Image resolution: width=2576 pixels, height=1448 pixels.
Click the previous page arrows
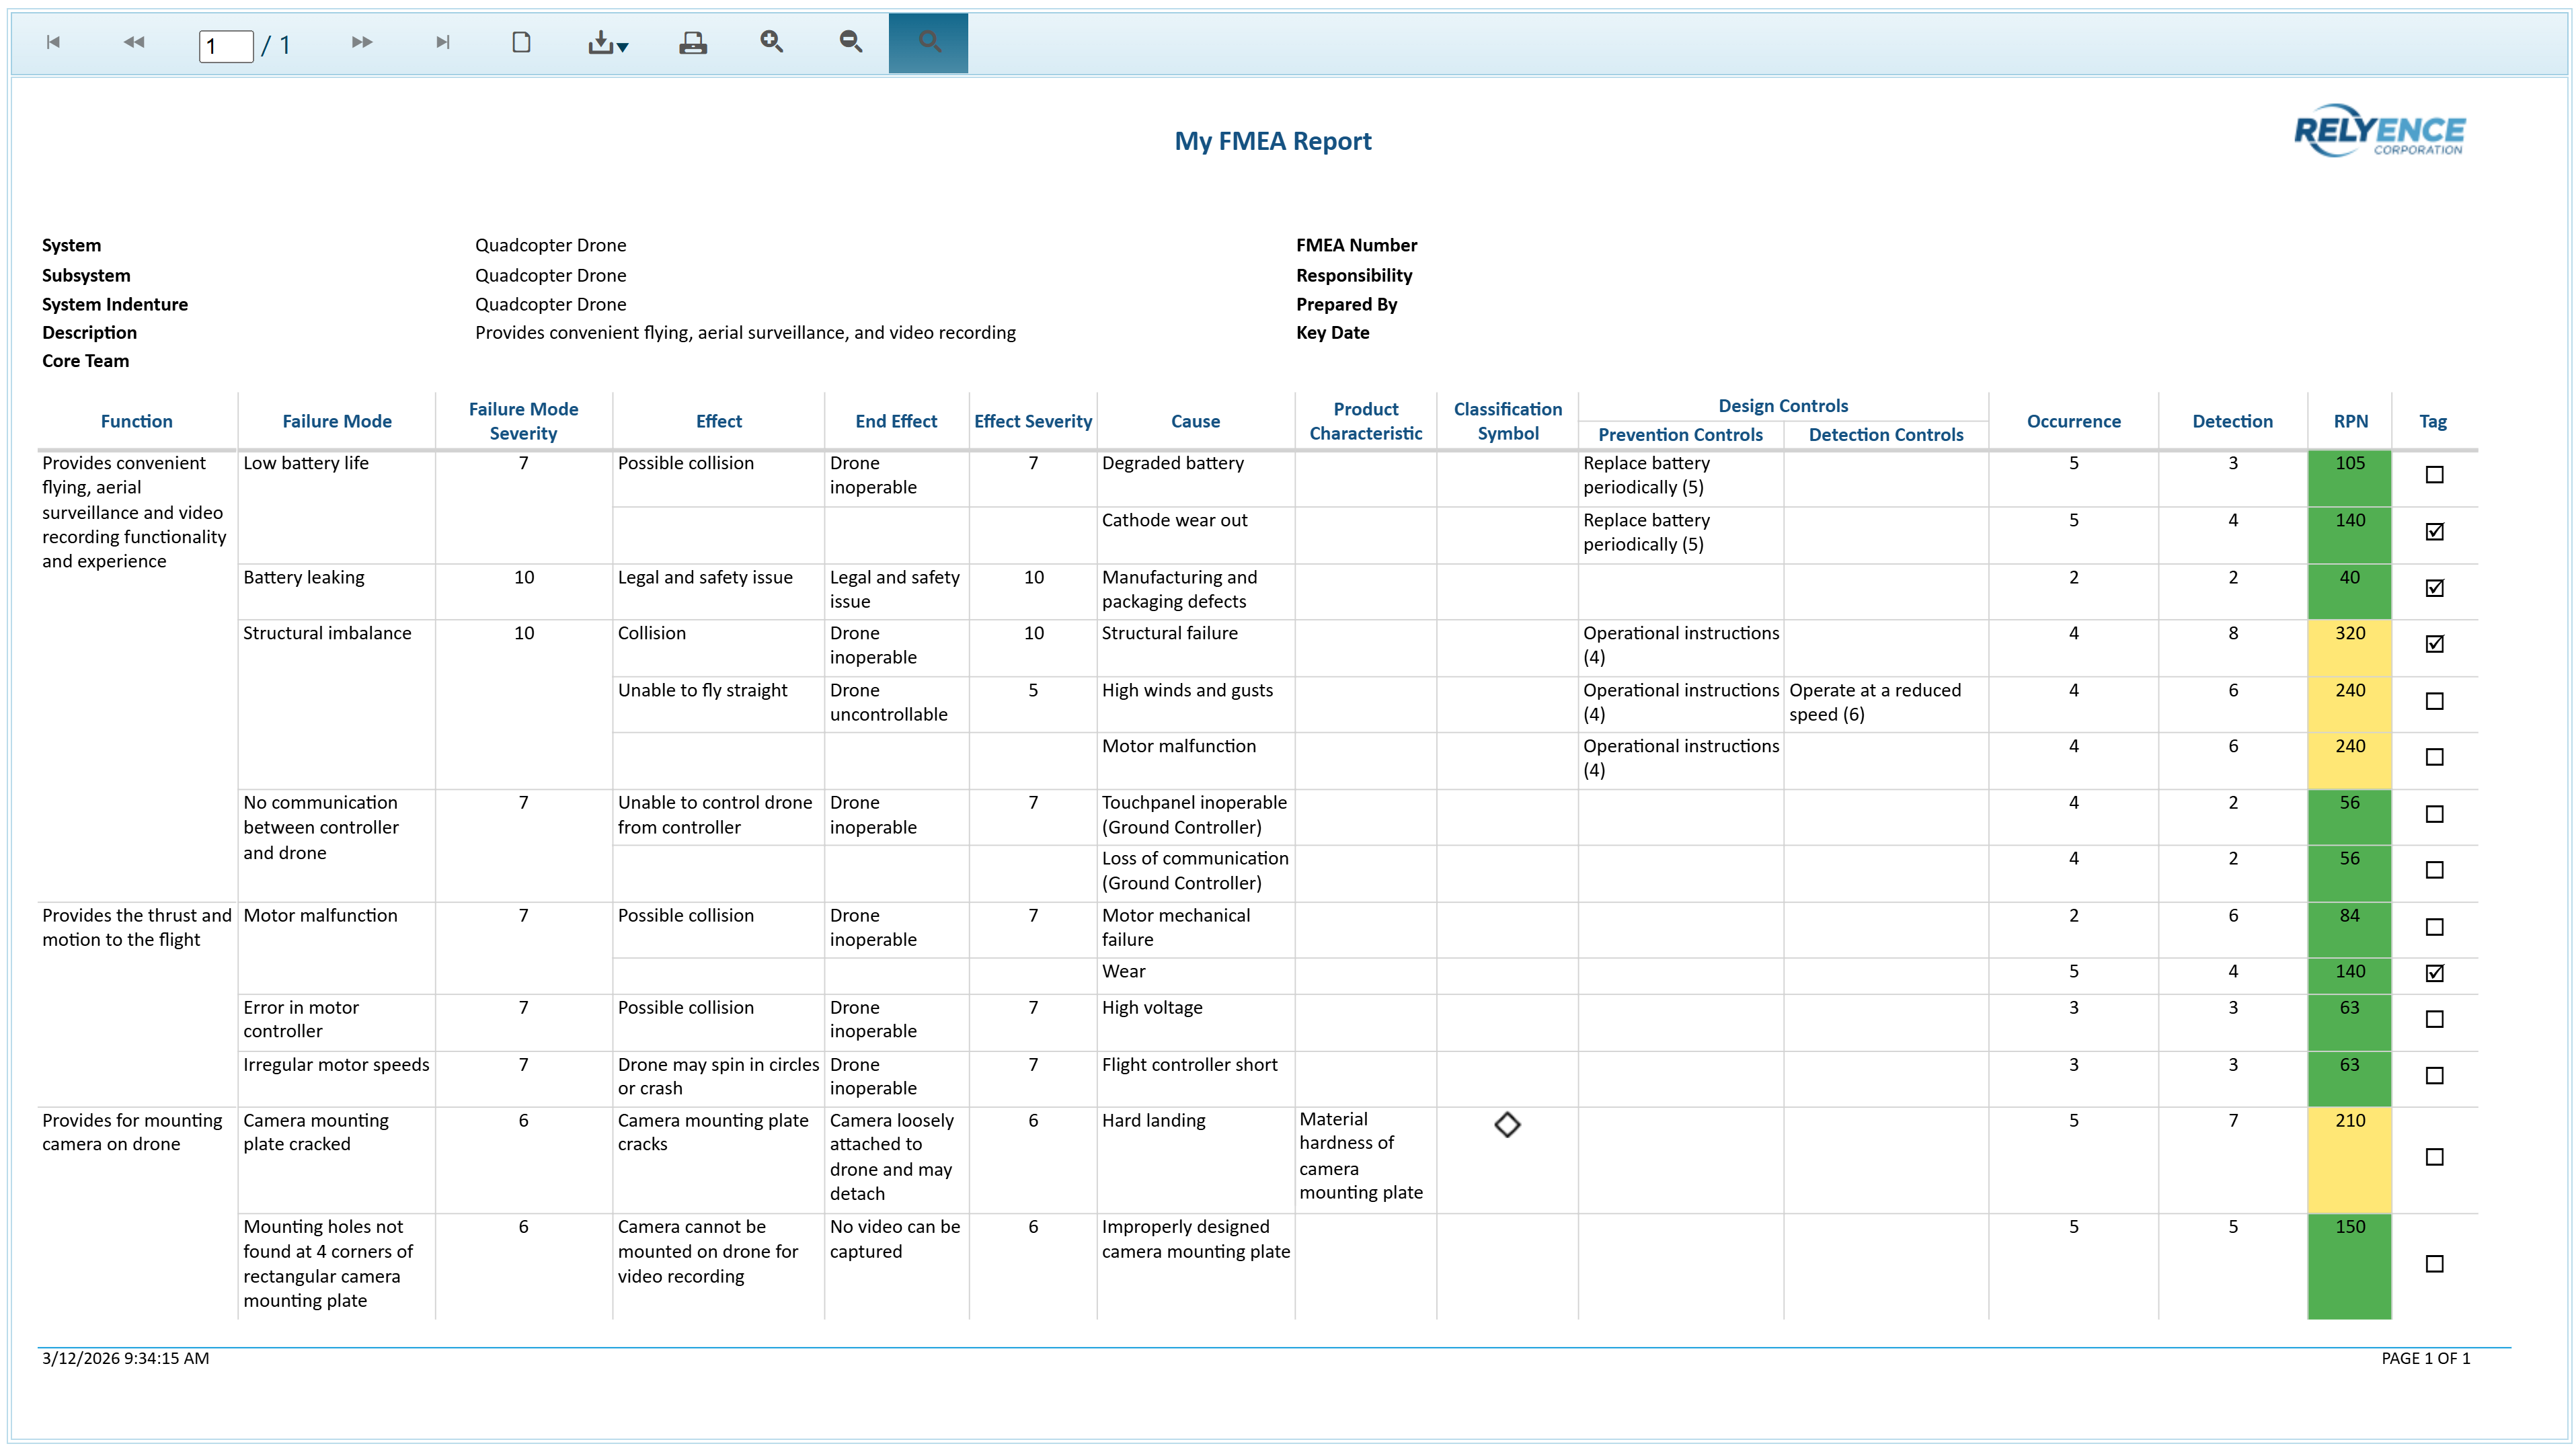click(x=134, y=42)
